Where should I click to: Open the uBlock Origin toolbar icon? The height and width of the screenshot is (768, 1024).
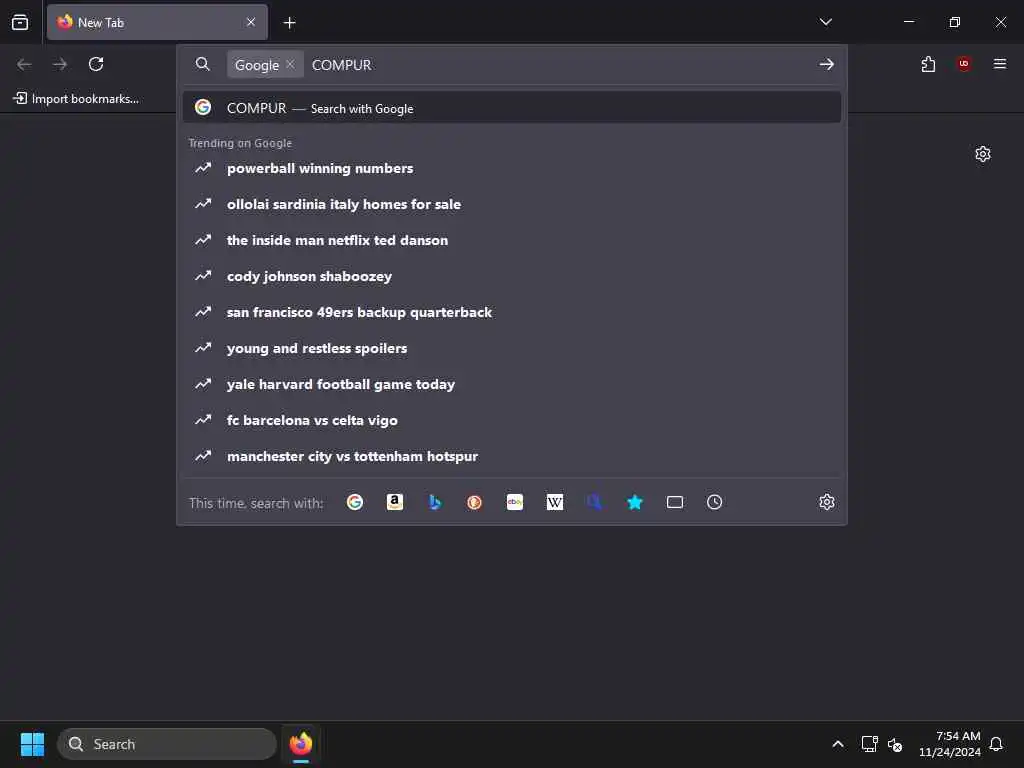[964, 64]
